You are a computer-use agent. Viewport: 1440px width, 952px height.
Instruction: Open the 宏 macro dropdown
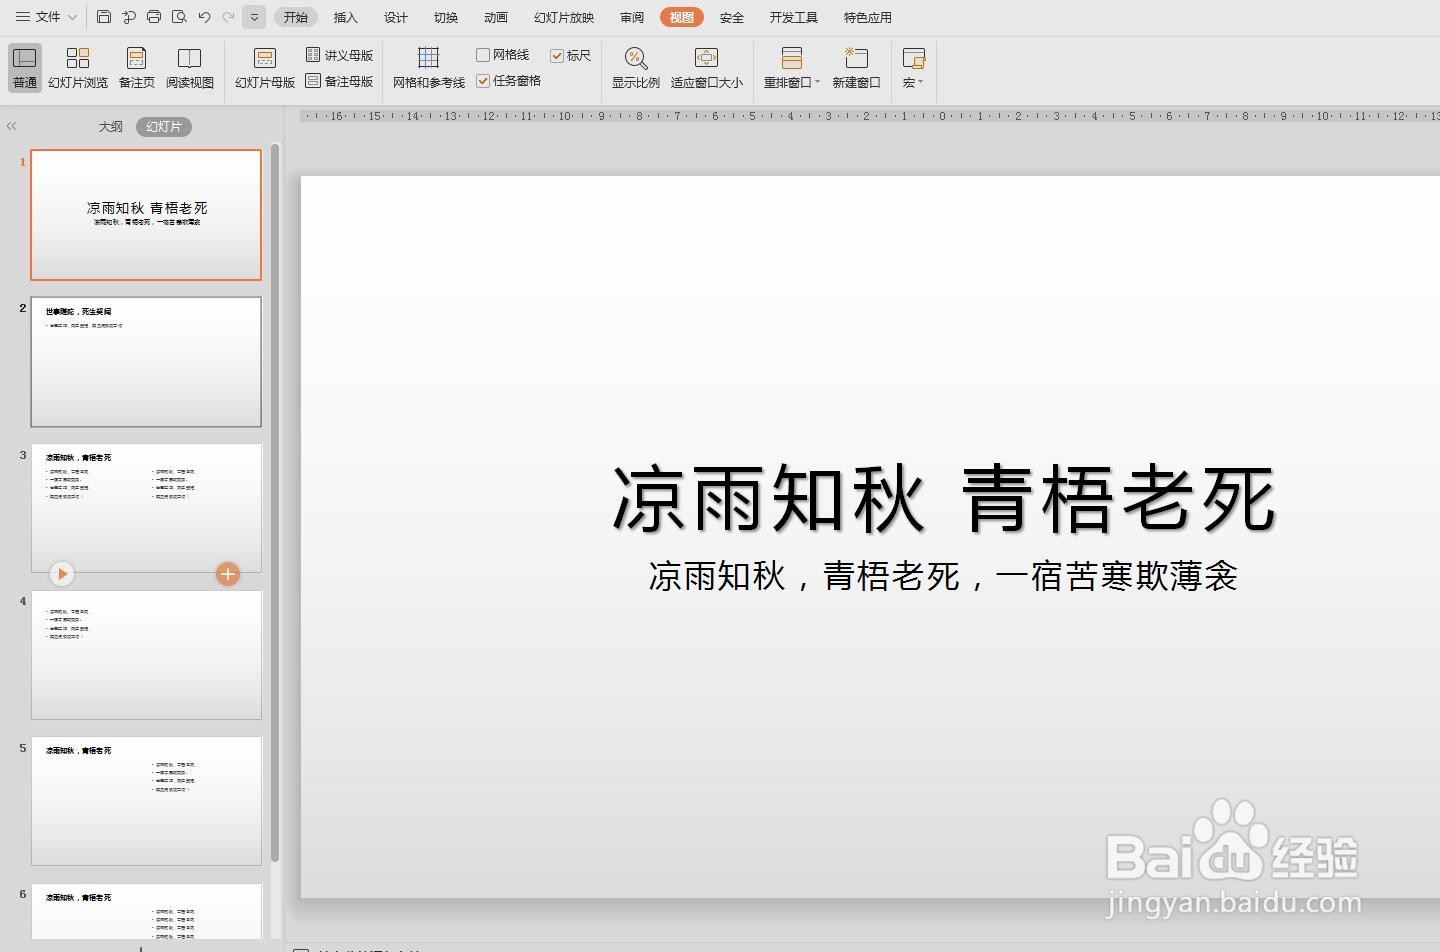pos(914,68)
